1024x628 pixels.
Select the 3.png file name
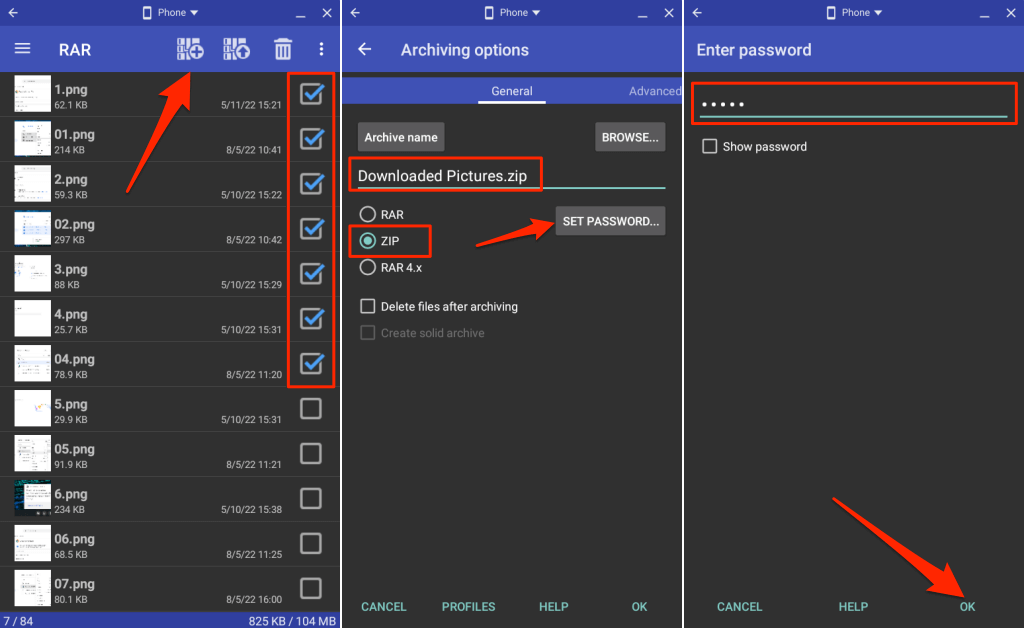[71, 269]
